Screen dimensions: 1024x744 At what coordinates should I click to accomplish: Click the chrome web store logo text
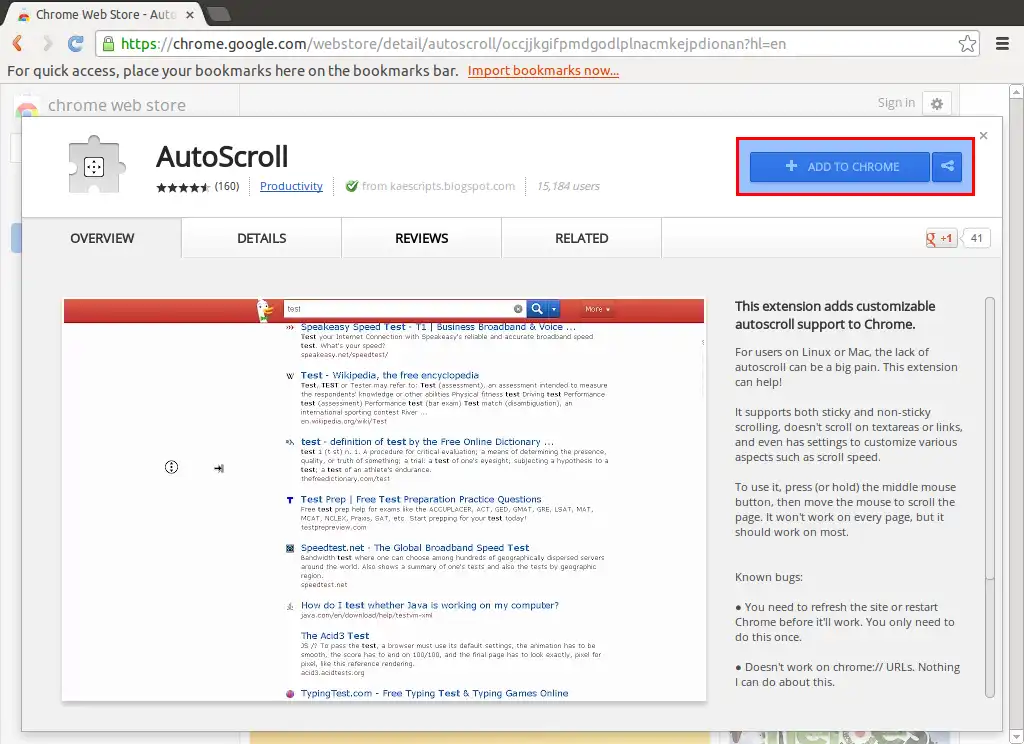click(x=117, y=105)
